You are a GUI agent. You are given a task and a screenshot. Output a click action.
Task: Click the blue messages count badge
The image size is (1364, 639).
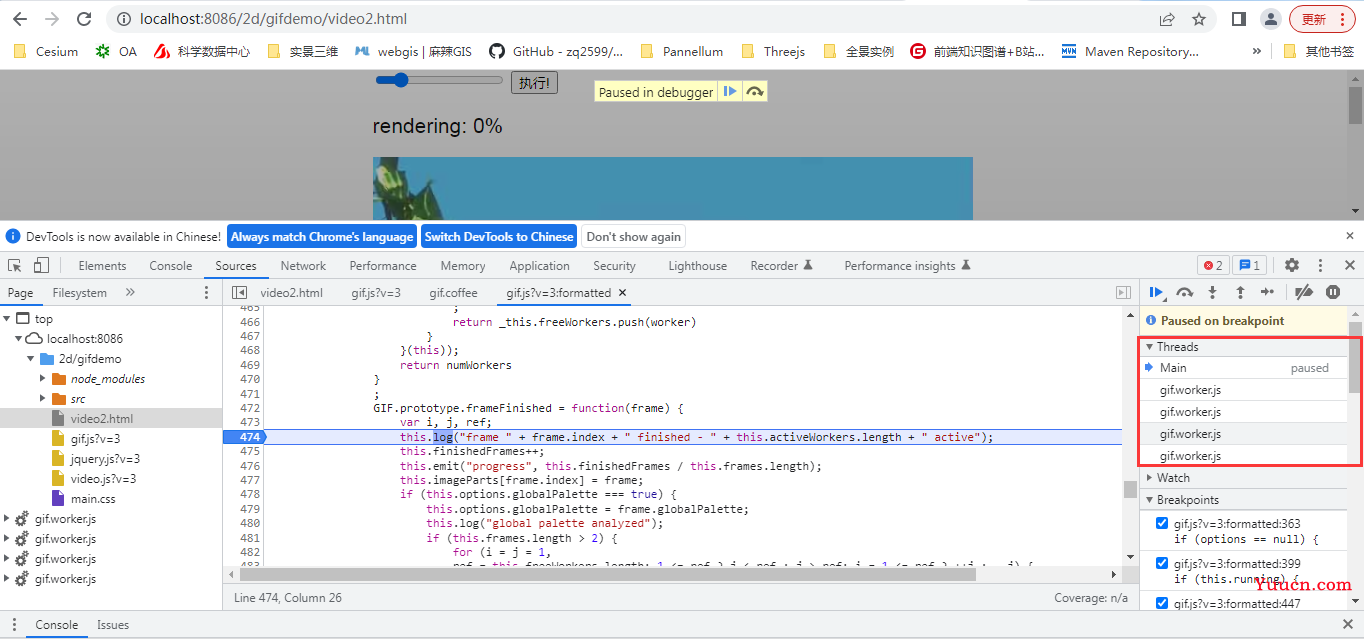[1250, 265]
